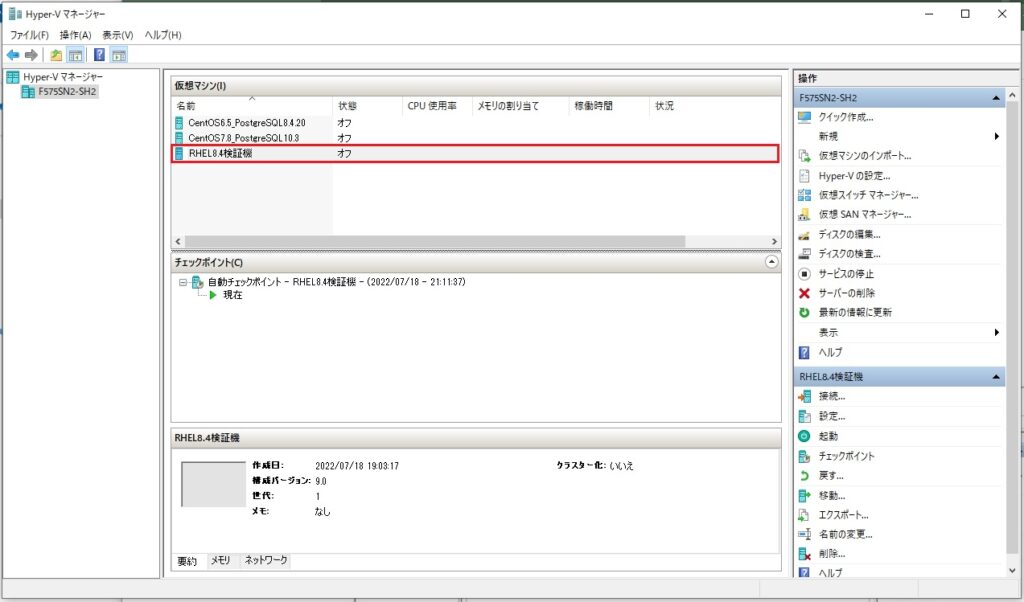Toggle the action pane toolbar icon
This screenshot has width=1024, height=602.
(119, 55)
